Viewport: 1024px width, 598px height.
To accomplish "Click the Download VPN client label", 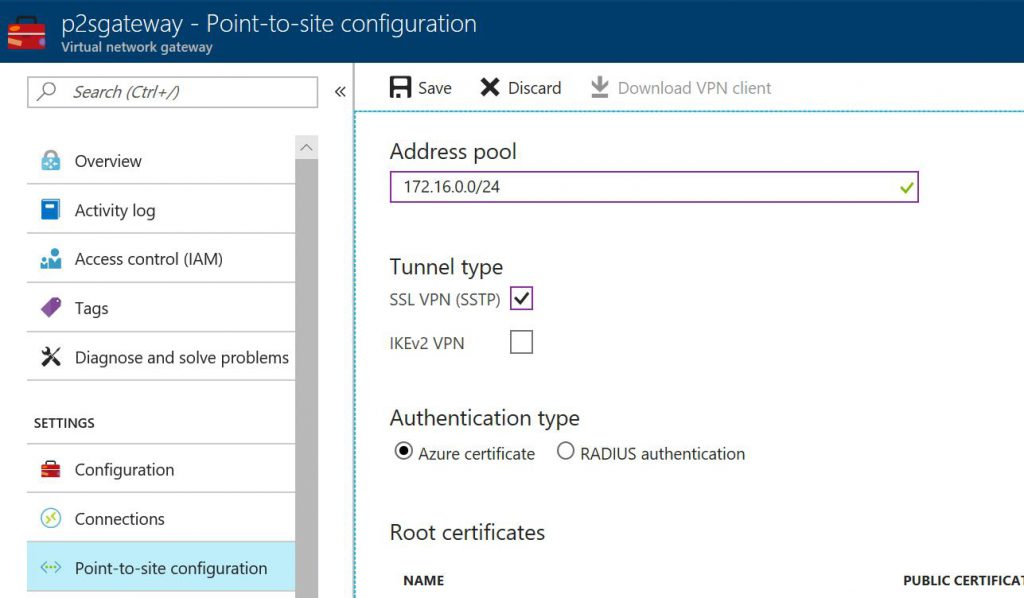I will (694, 88).
